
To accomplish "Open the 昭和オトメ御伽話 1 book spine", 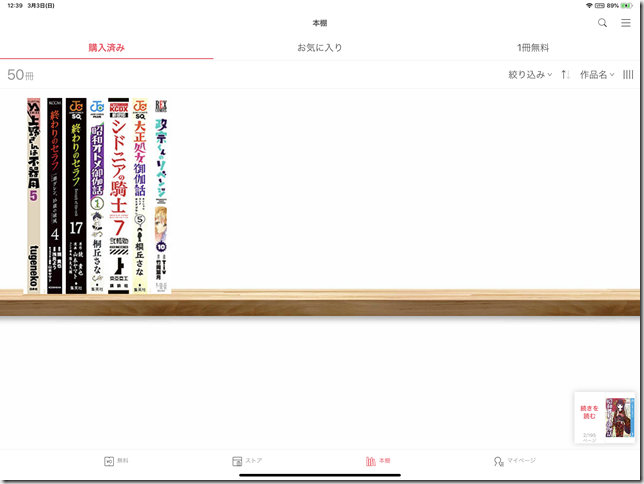I will tap(97, 196).
